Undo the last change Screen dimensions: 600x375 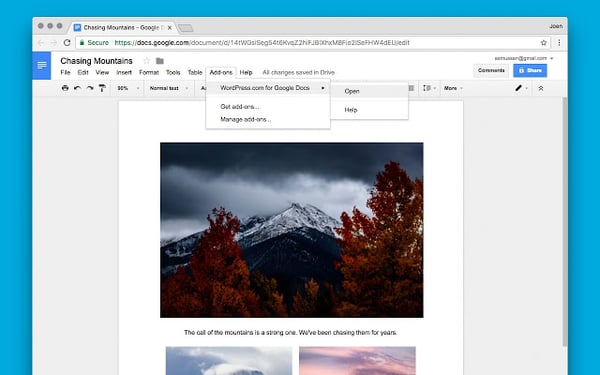click(77, 88)
